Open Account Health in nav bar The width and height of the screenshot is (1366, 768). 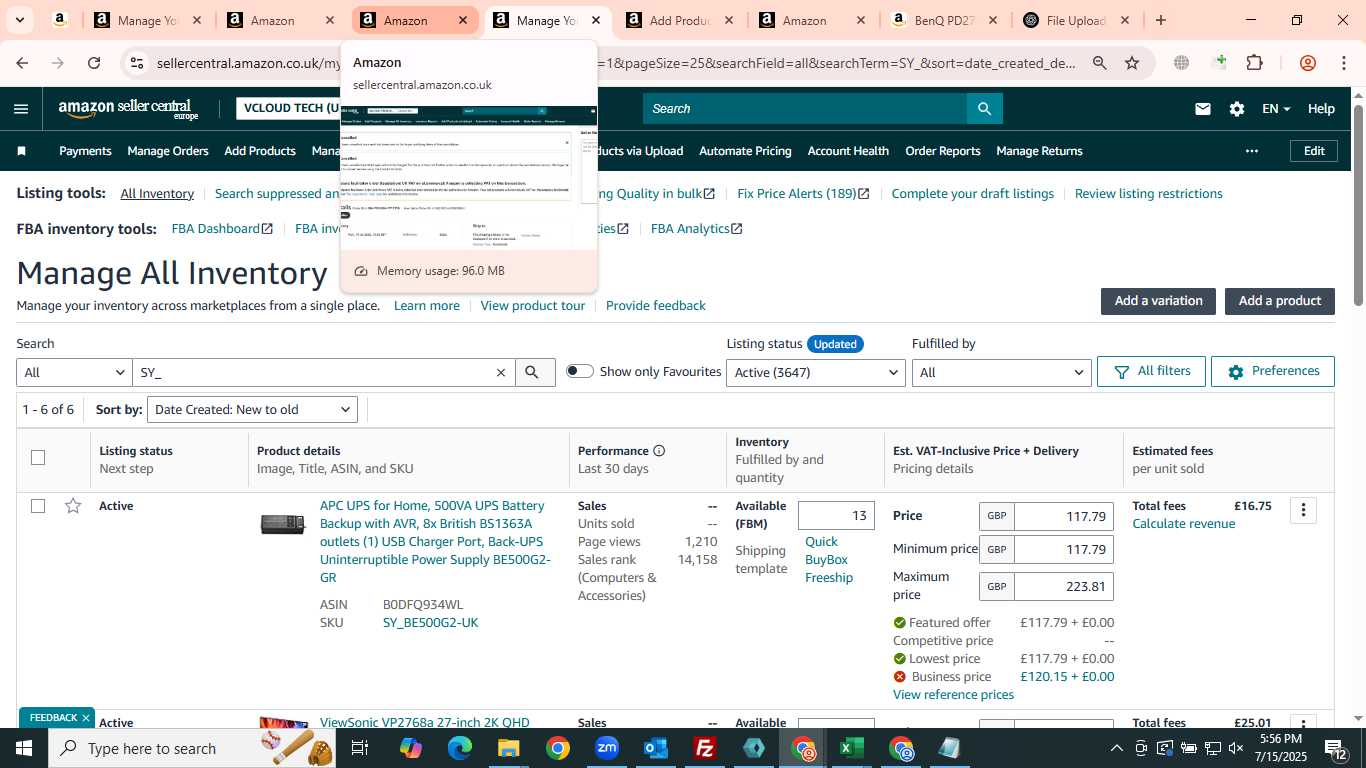coord(848,151)
